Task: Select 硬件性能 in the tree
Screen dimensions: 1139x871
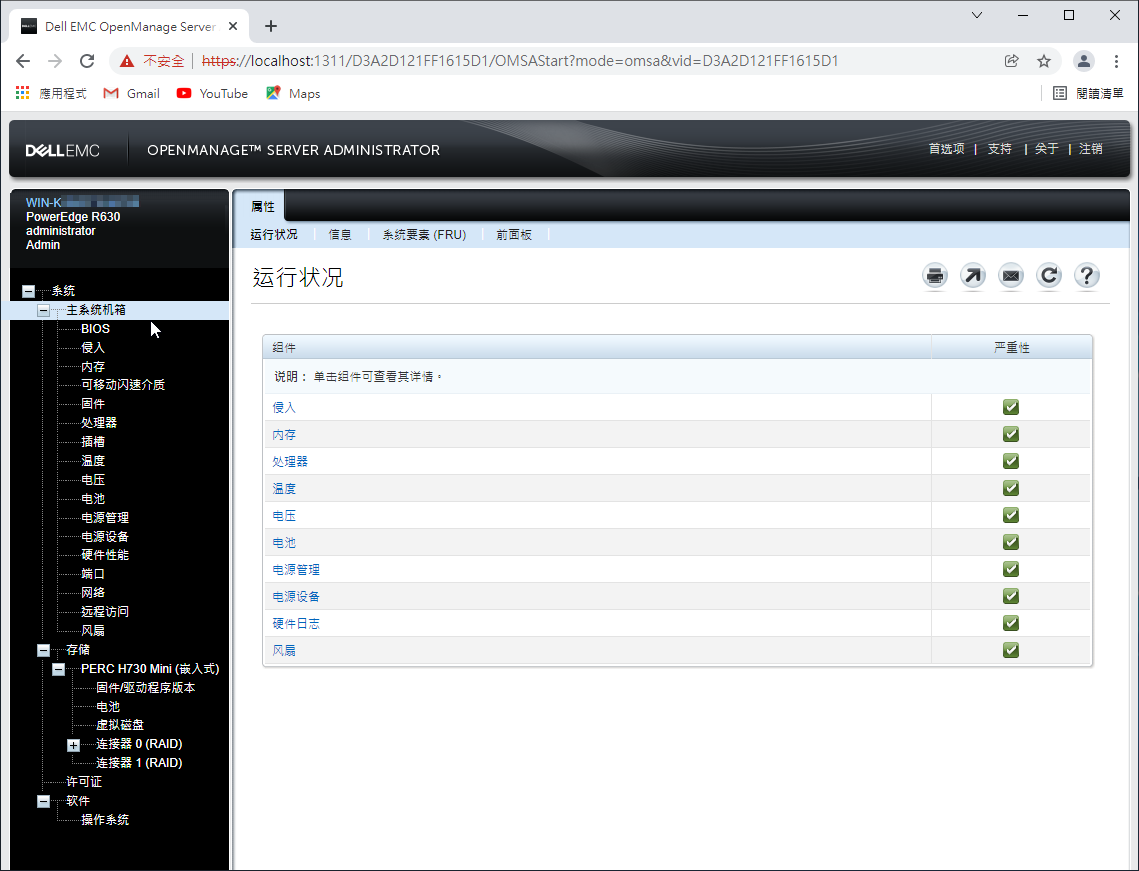Action: pos(105,555)
